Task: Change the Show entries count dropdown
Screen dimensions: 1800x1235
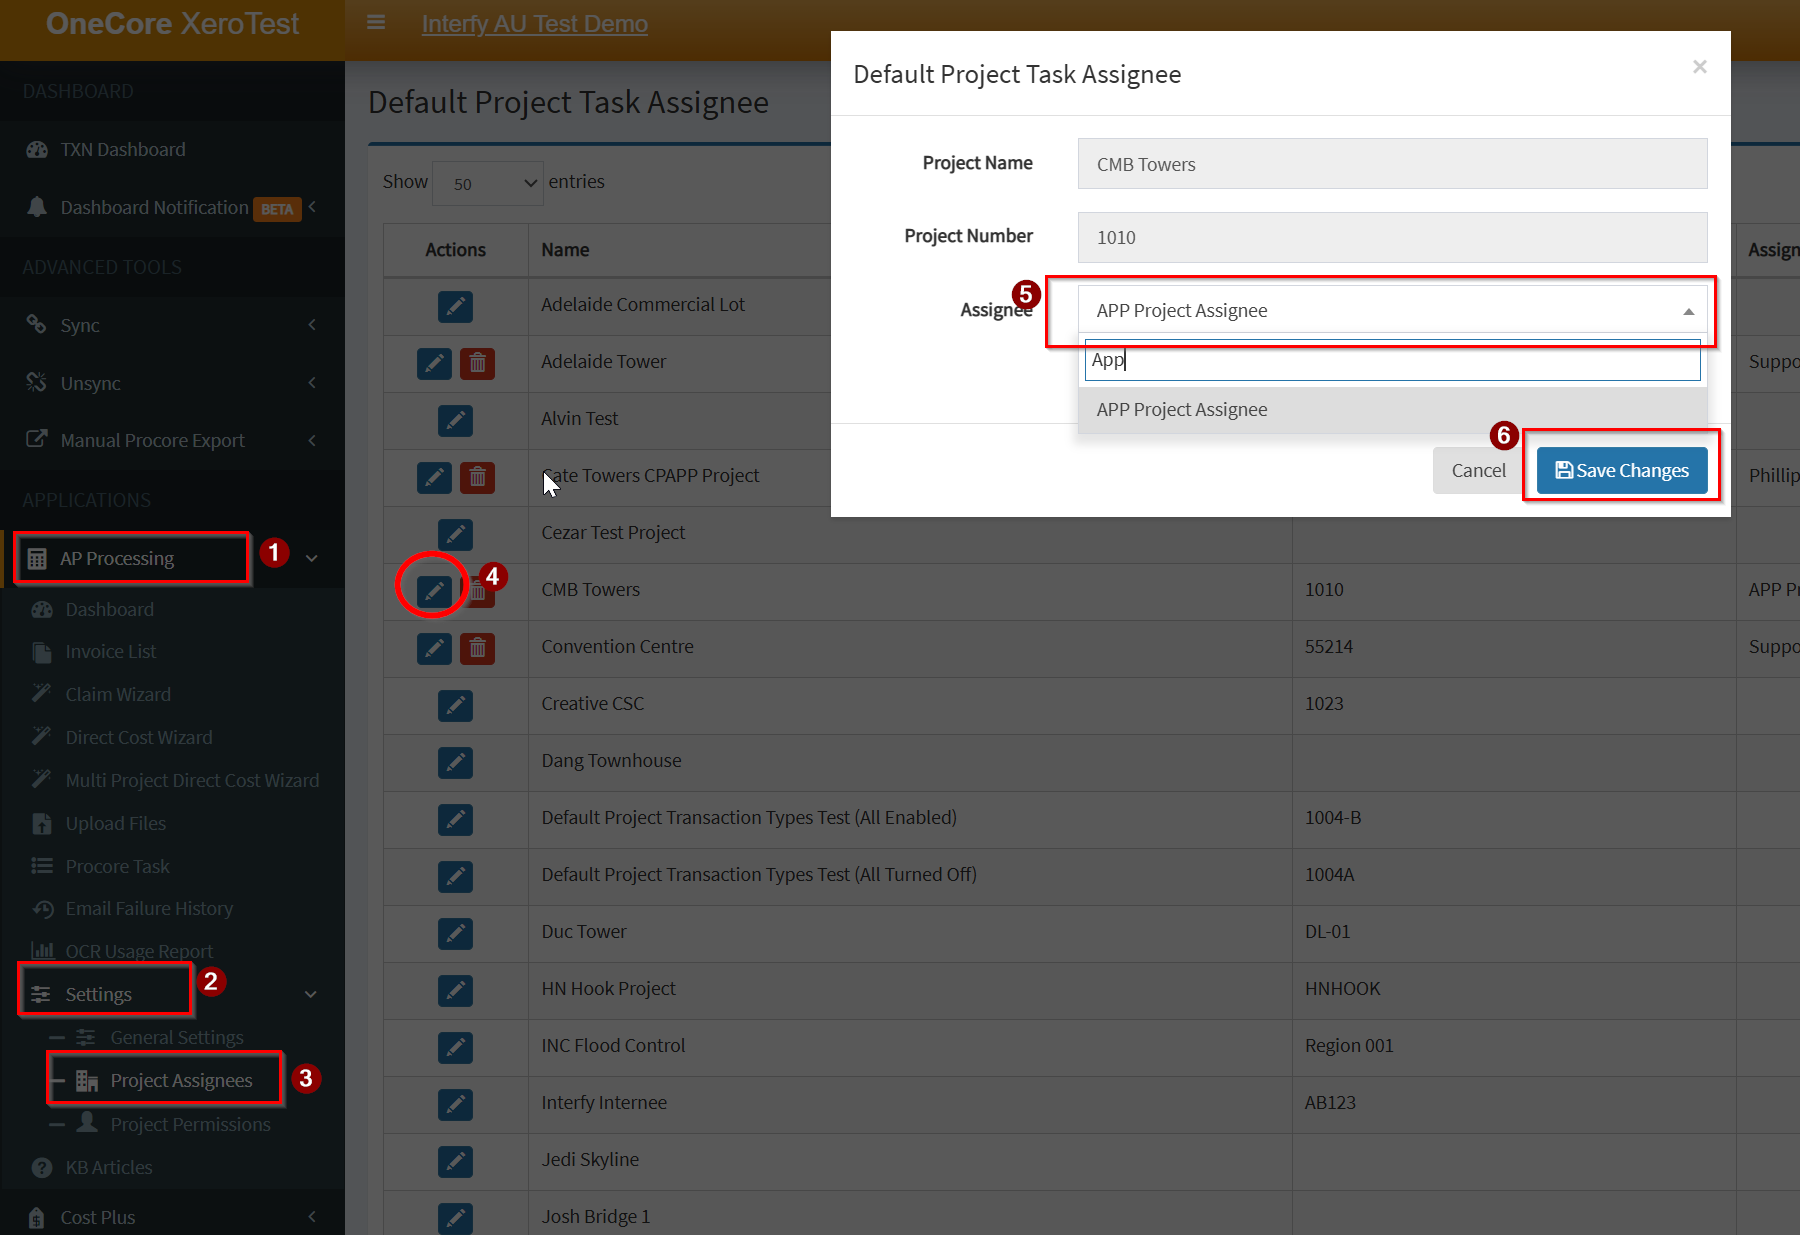Action: pyautogui.click(x=488, y=183)
